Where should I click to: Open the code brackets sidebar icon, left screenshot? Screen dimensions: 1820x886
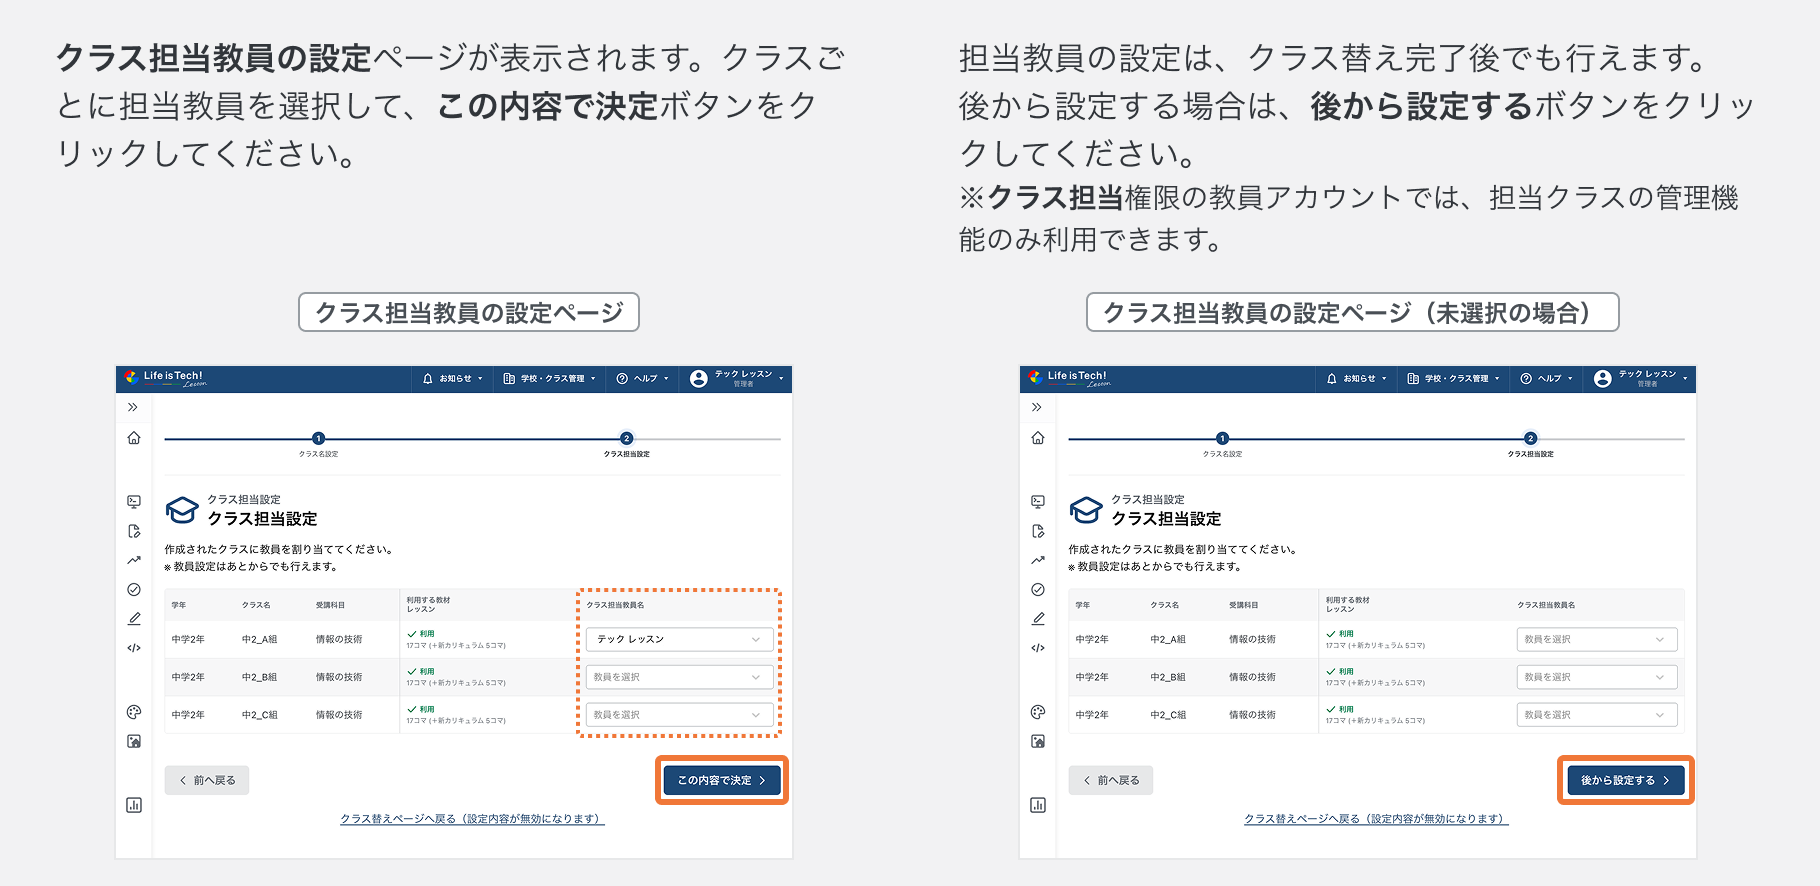tap(134, 648)
